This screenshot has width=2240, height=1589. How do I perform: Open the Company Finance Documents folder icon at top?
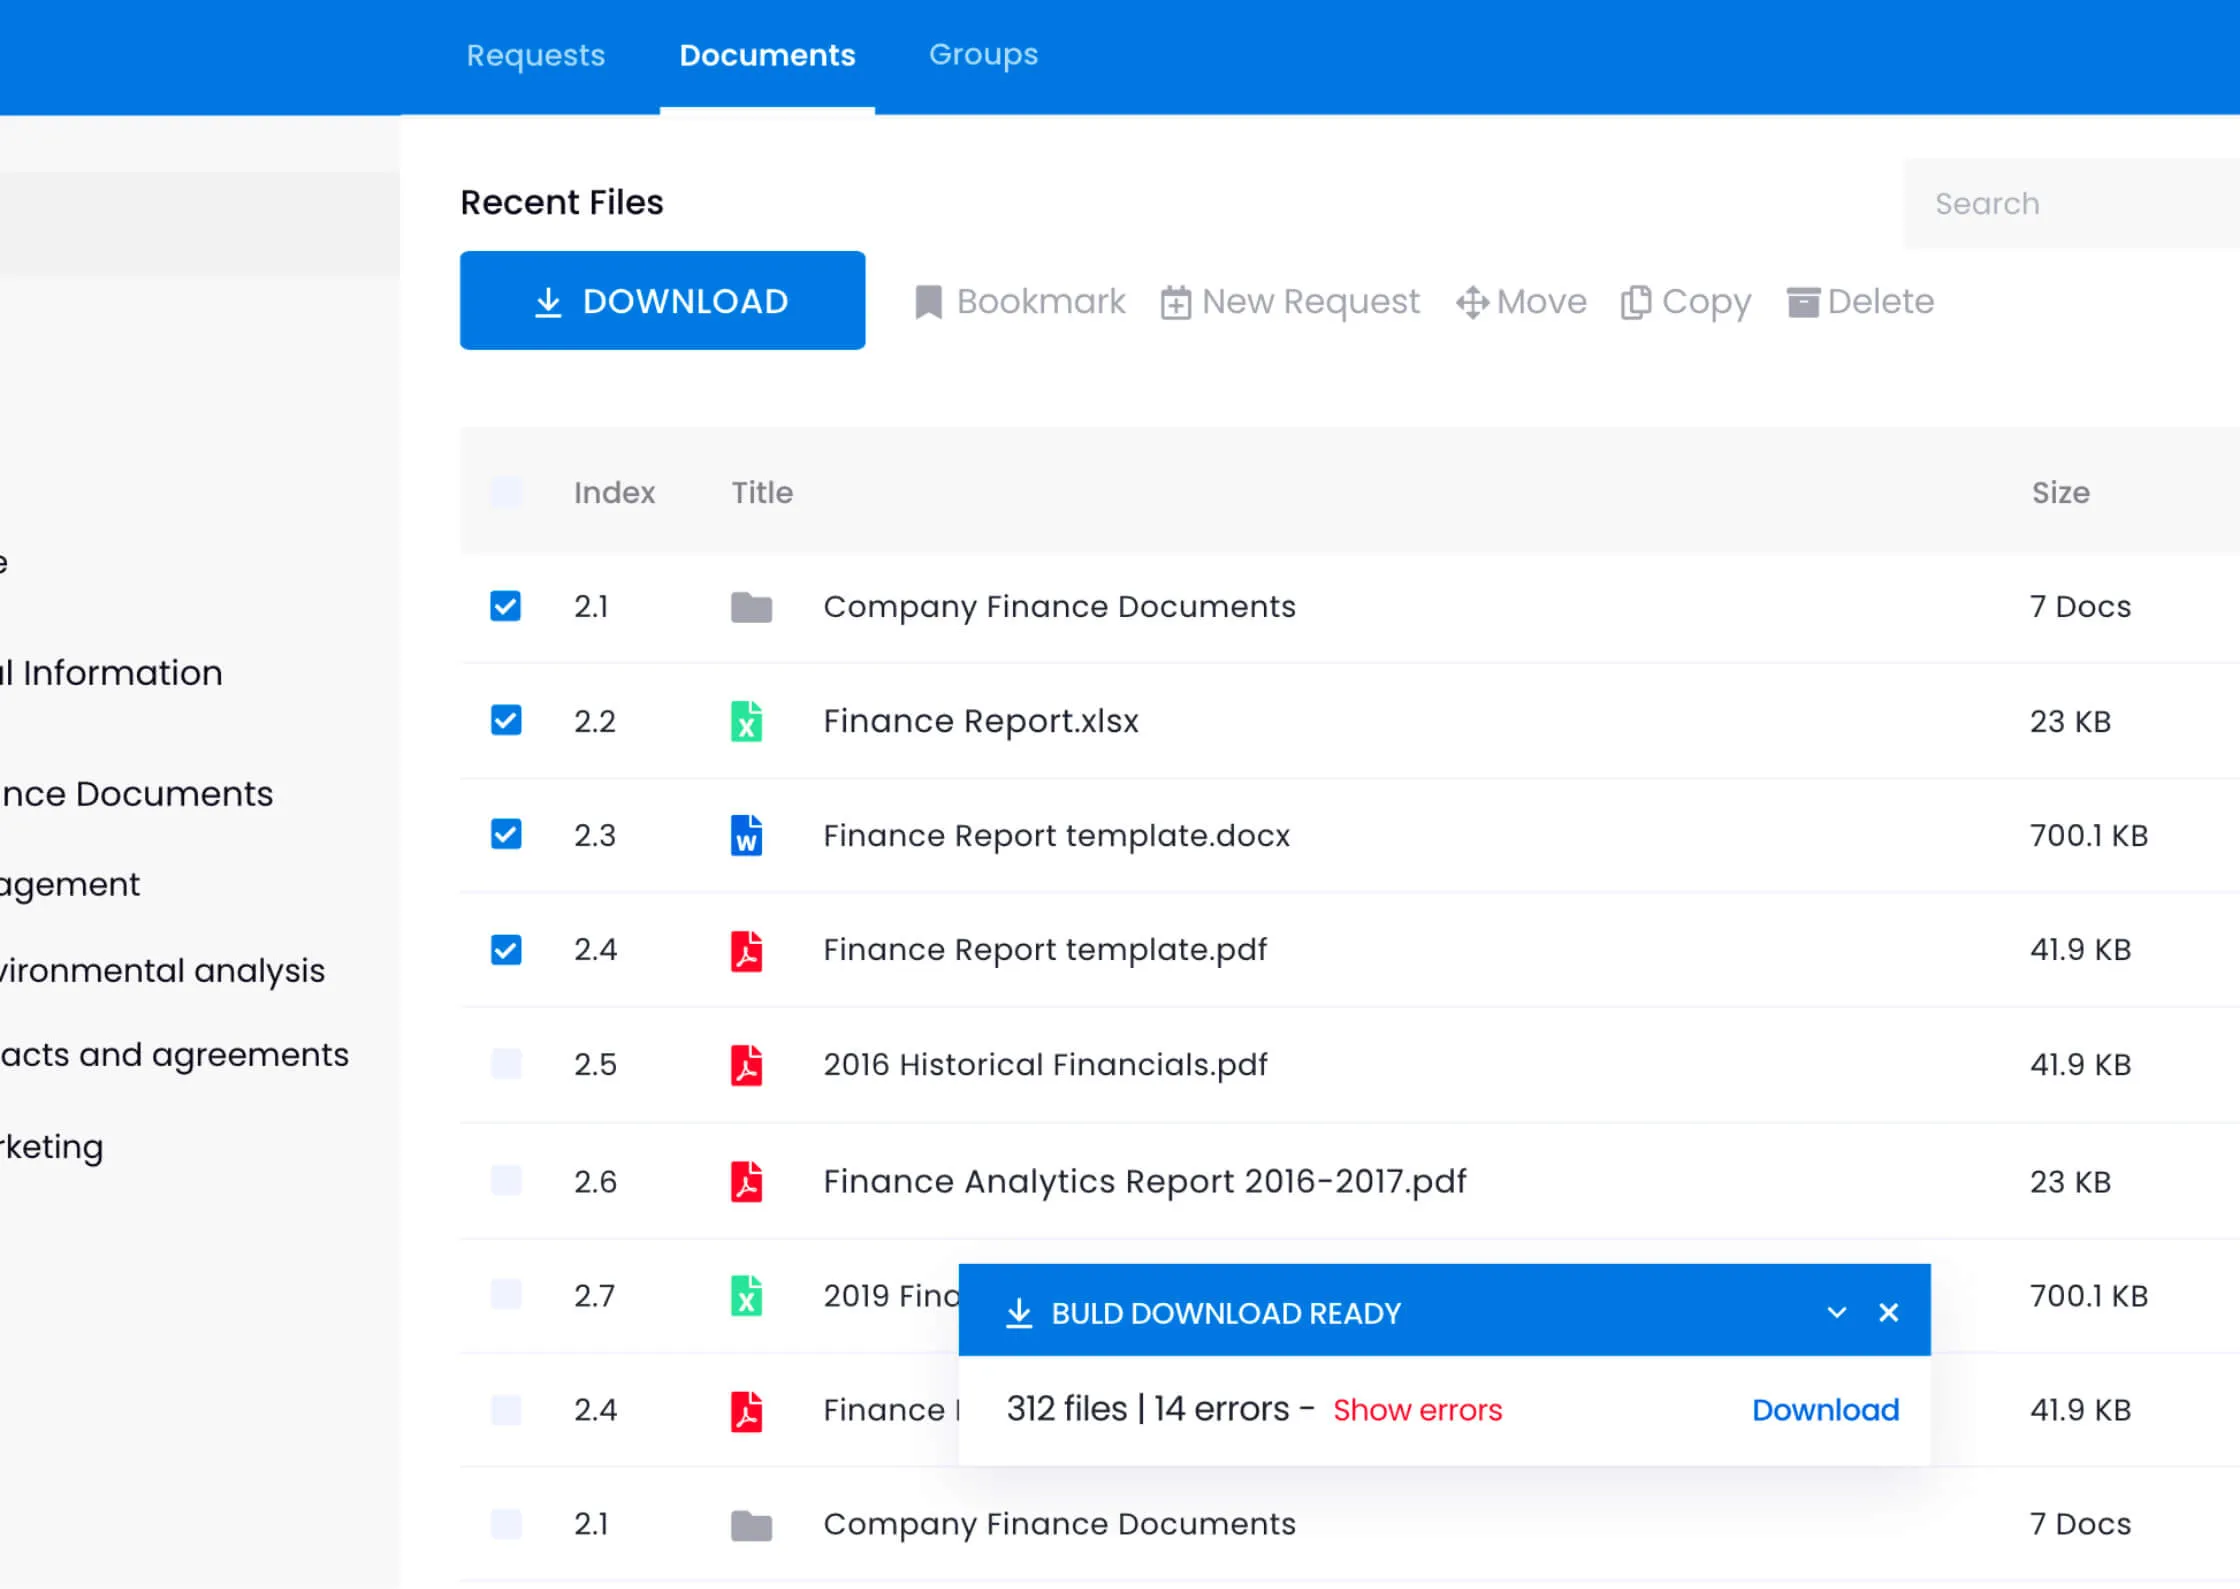click(x=751, y=607)
